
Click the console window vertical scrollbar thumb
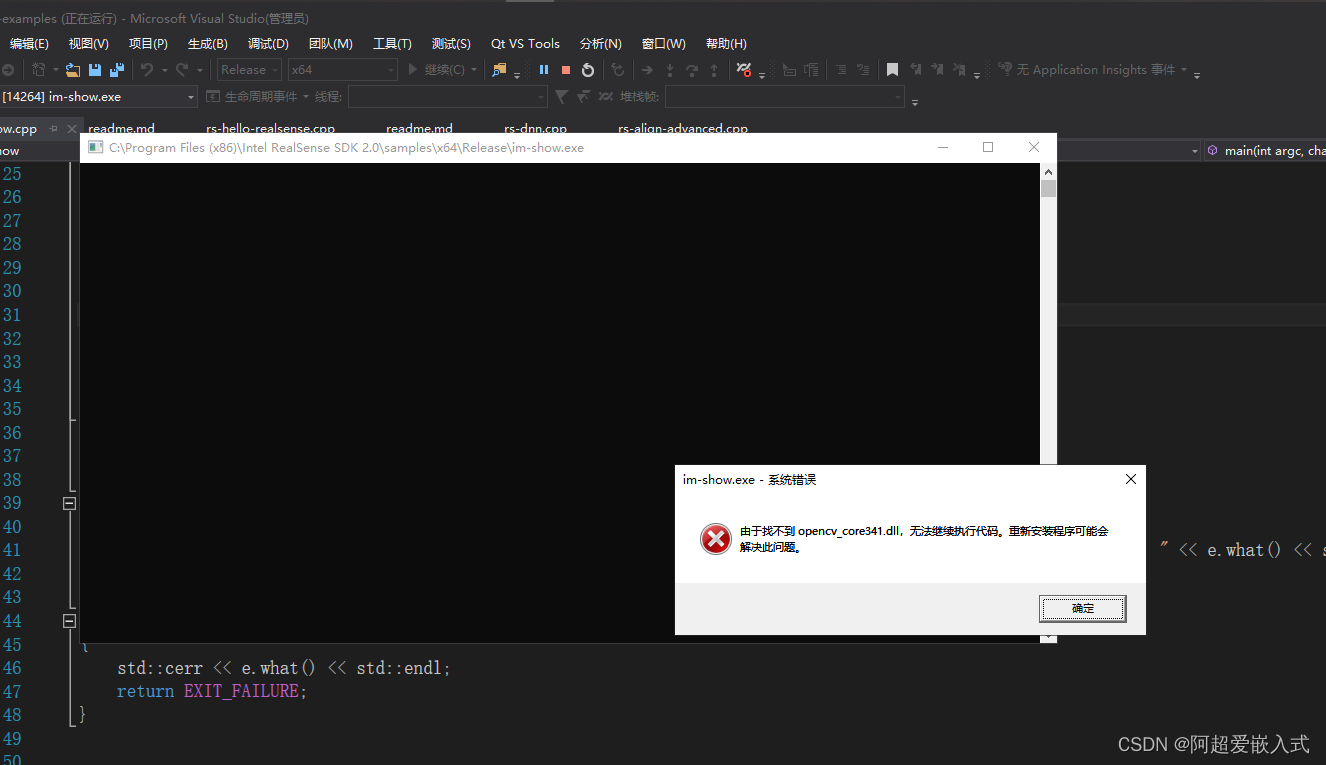tap(1048, 189)
